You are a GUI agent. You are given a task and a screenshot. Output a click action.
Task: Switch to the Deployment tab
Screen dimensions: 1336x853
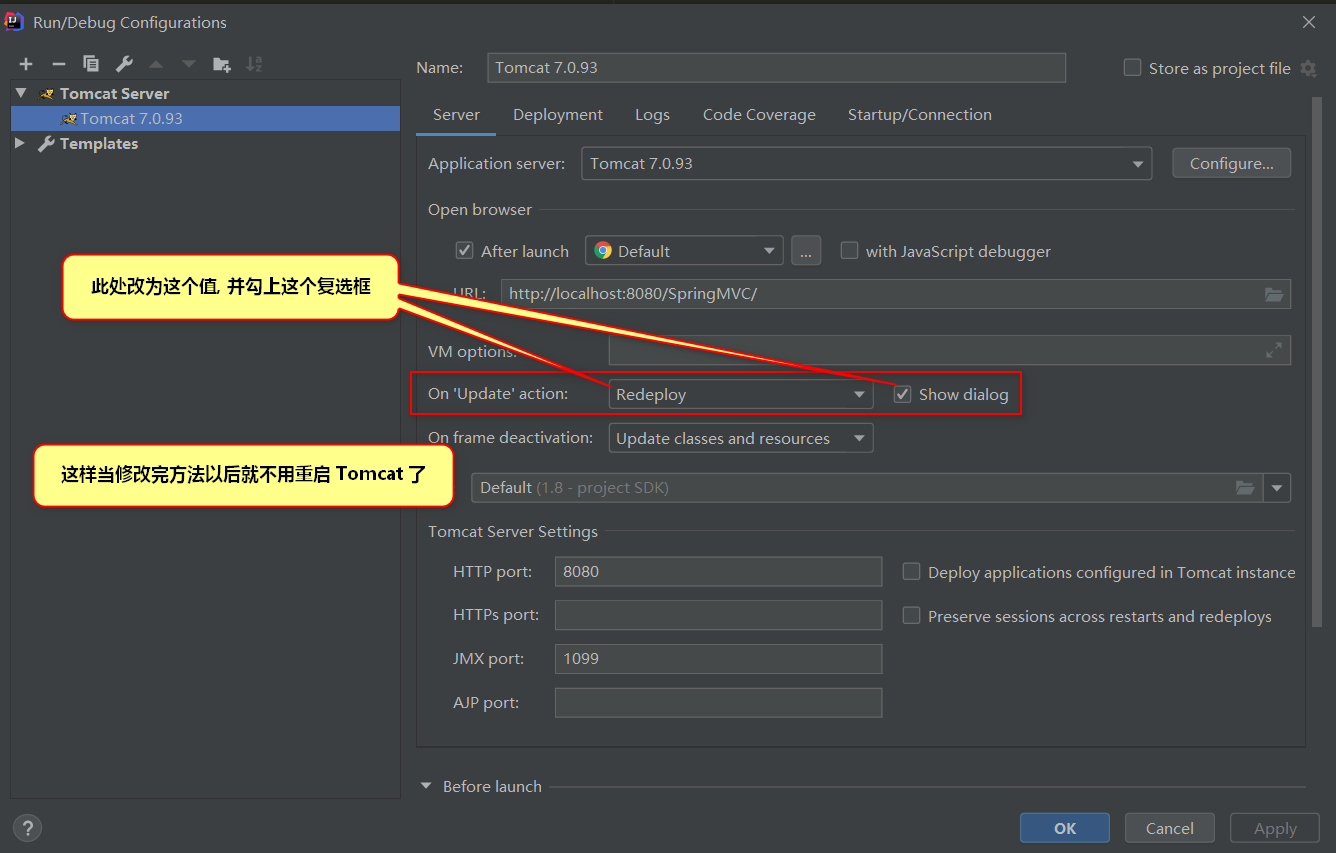point(558,115)
